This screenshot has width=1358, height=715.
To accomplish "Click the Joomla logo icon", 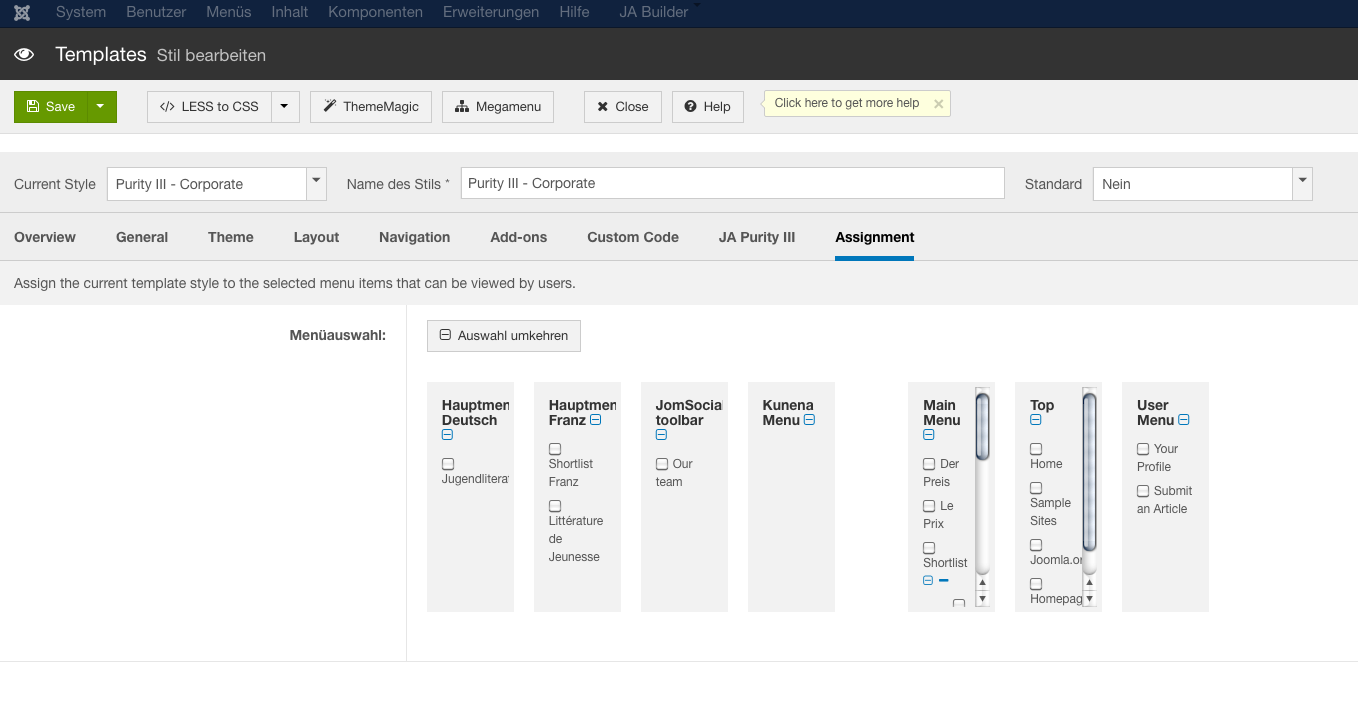I will point(22,13).
